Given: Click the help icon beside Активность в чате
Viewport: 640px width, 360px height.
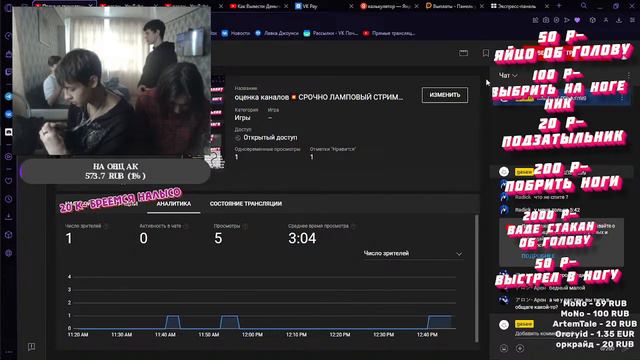Looking at the screenshot, I should 186,226.
